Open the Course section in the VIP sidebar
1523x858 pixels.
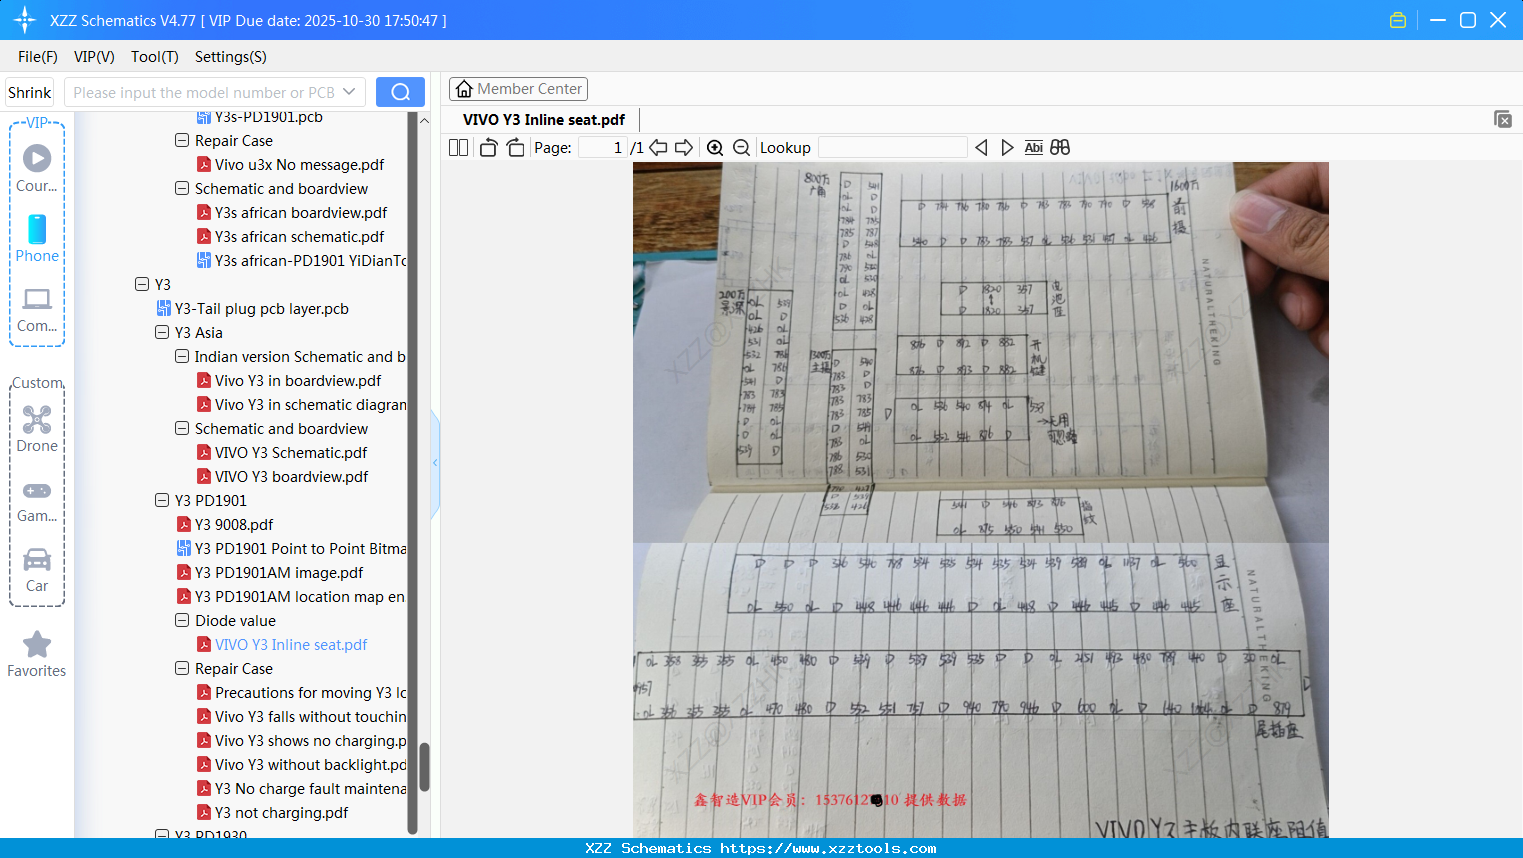(x=37, y=169)
